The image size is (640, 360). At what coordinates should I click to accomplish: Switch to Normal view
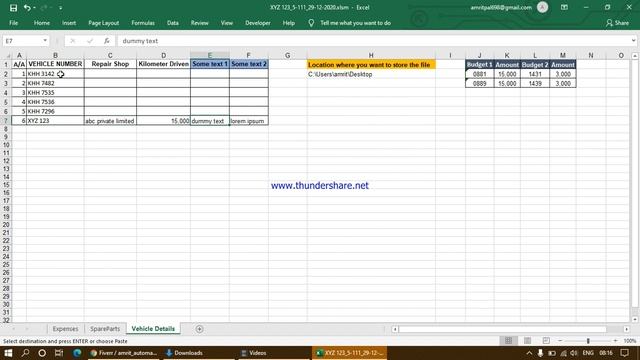click(508, 340)
